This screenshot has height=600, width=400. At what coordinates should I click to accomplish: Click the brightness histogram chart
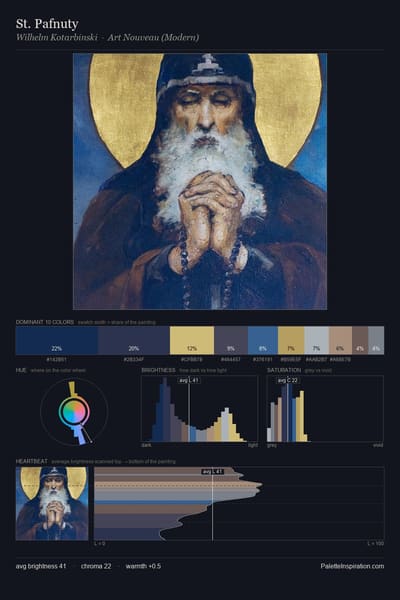click(199, 409)
